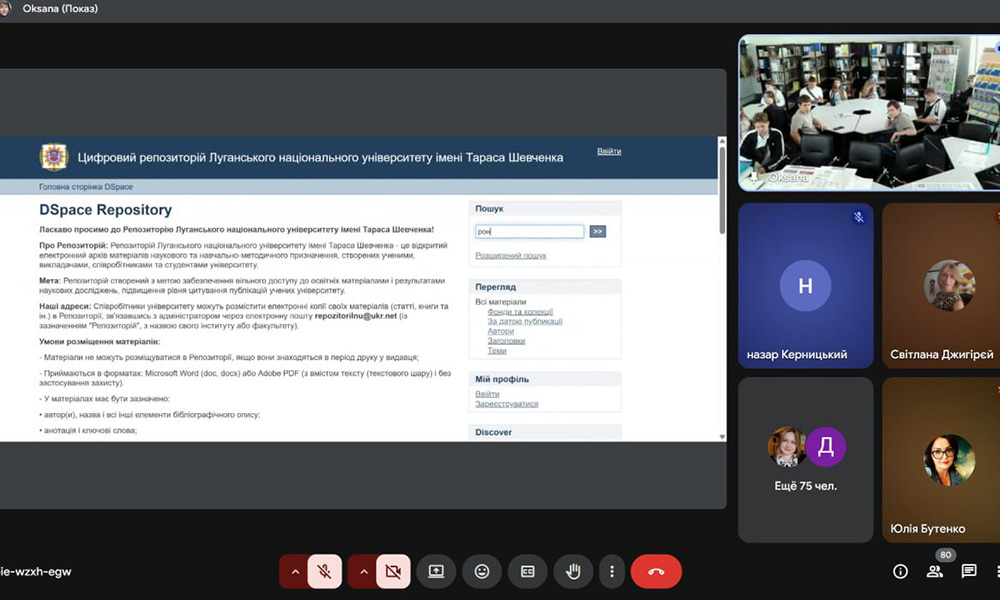Toggle the disabled camera button
The width and height of the screenshot is (1000, 600).
[x=393, y=571]
